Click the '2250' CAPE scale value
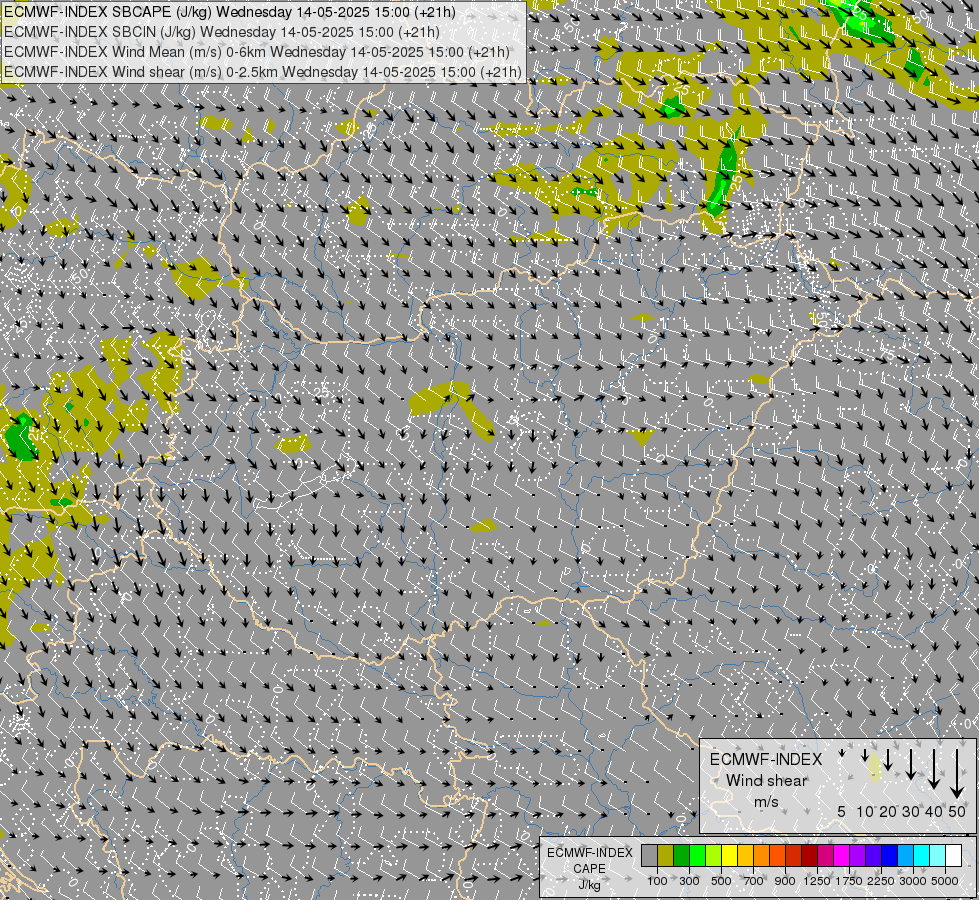This screenshot has height=900, width=979. coord(881,881)
